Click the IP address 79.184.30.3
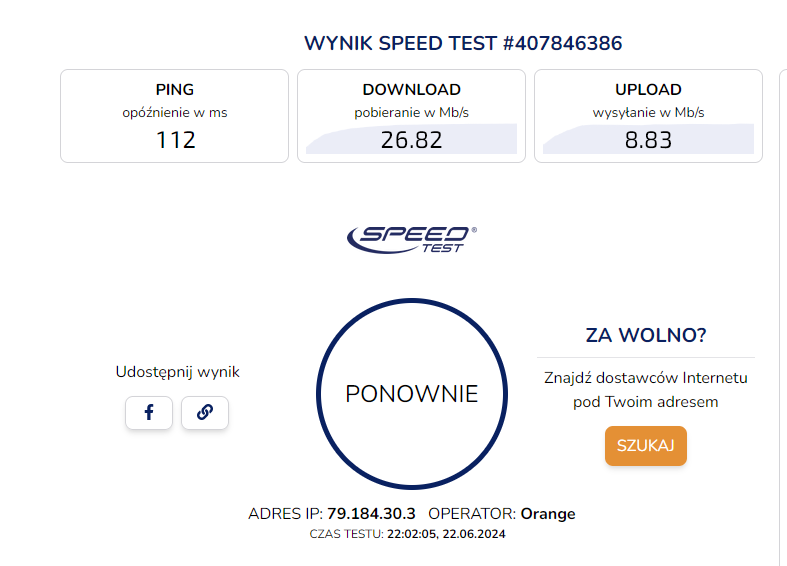 click(371, 514)
